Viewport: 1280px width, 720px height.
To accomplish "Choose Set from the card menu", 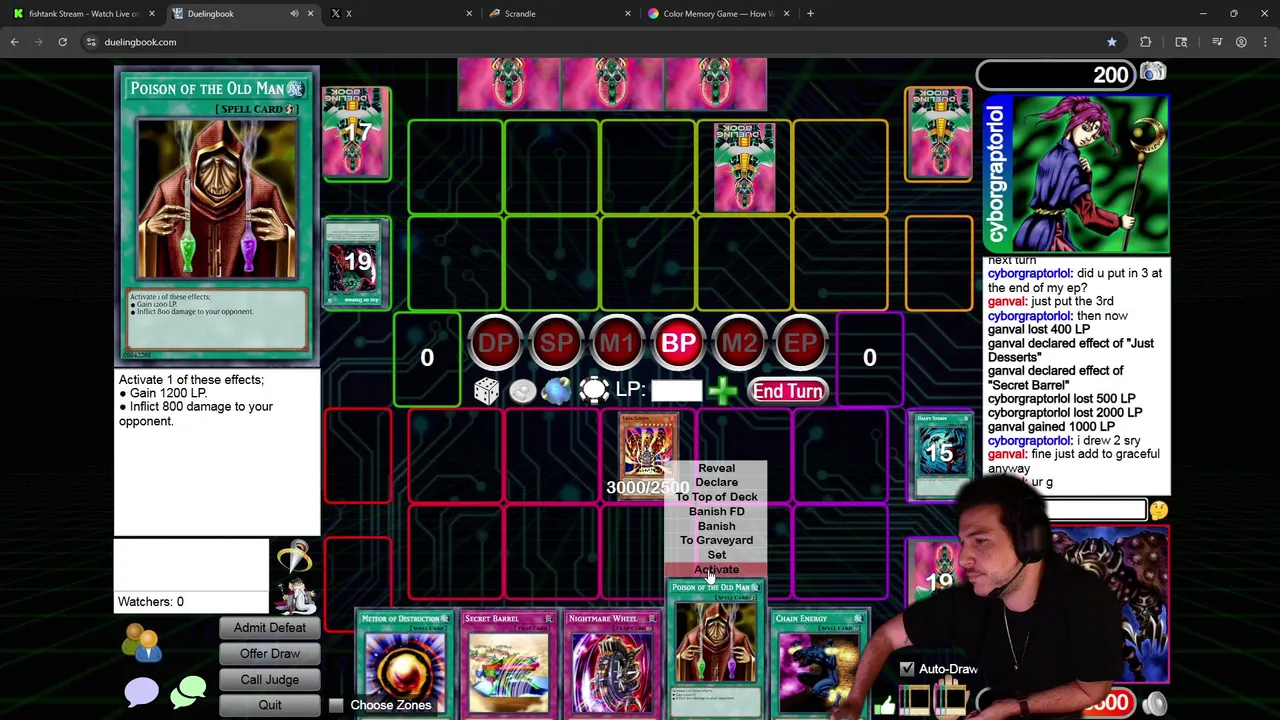I will coord(716,555).
